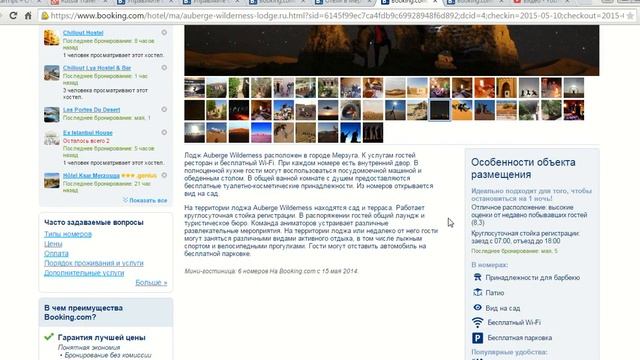
Task: Select the two pointing silhouettes blue-sky thumbnail
Action: click(351, 133)
